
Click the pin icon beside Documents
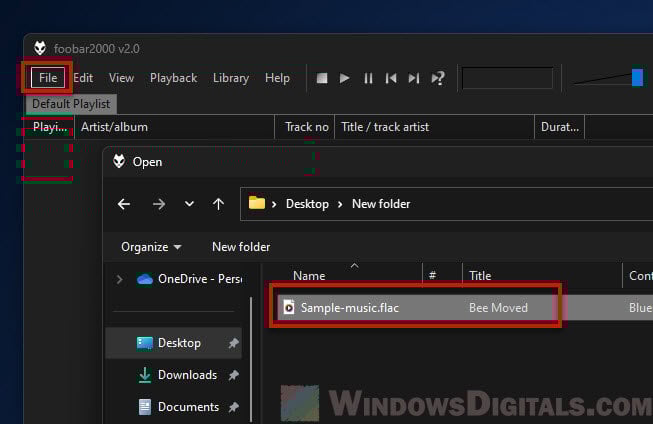233,407
